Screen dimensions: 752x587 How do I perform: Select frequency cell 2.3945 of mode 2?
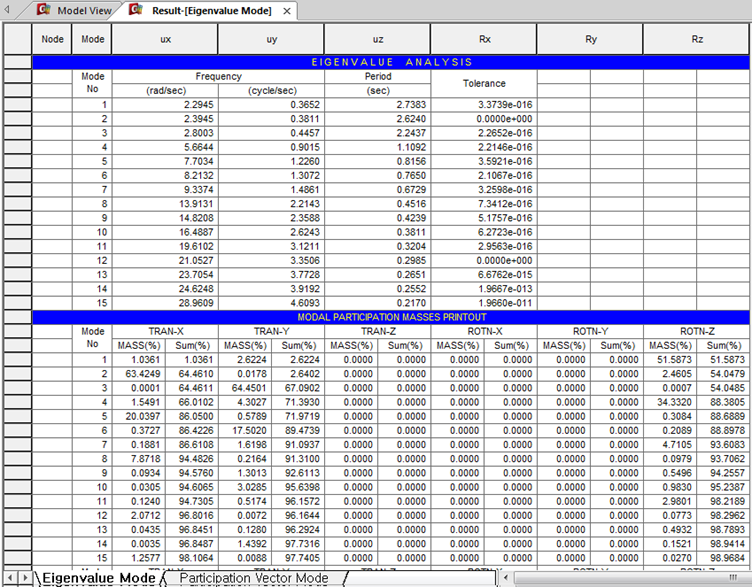(x=165, y=119)
